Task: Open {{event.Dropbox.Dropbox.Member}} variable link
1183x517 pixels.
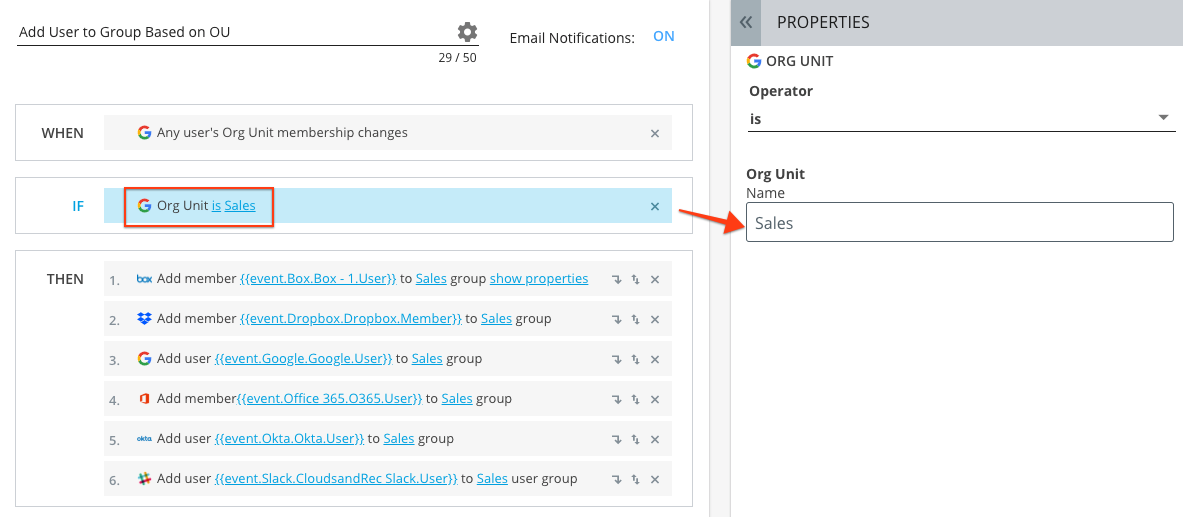Action: [x=351, y=319]
